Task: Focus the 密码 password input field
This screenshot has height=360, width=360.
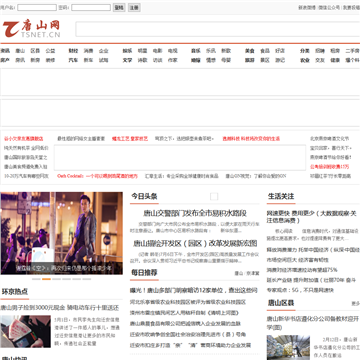Action: 91,7
